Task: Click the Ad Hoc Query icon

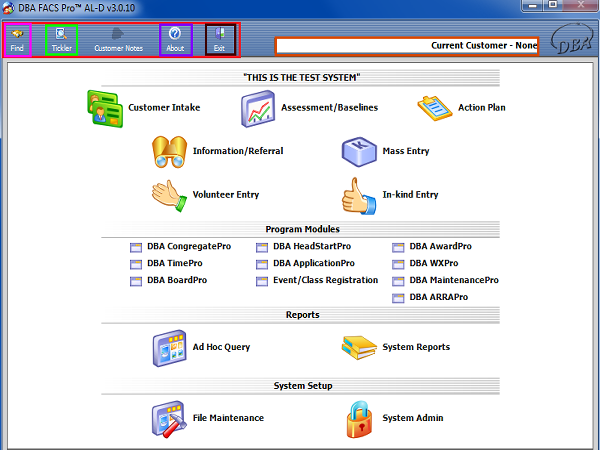Action: point(170,348)
